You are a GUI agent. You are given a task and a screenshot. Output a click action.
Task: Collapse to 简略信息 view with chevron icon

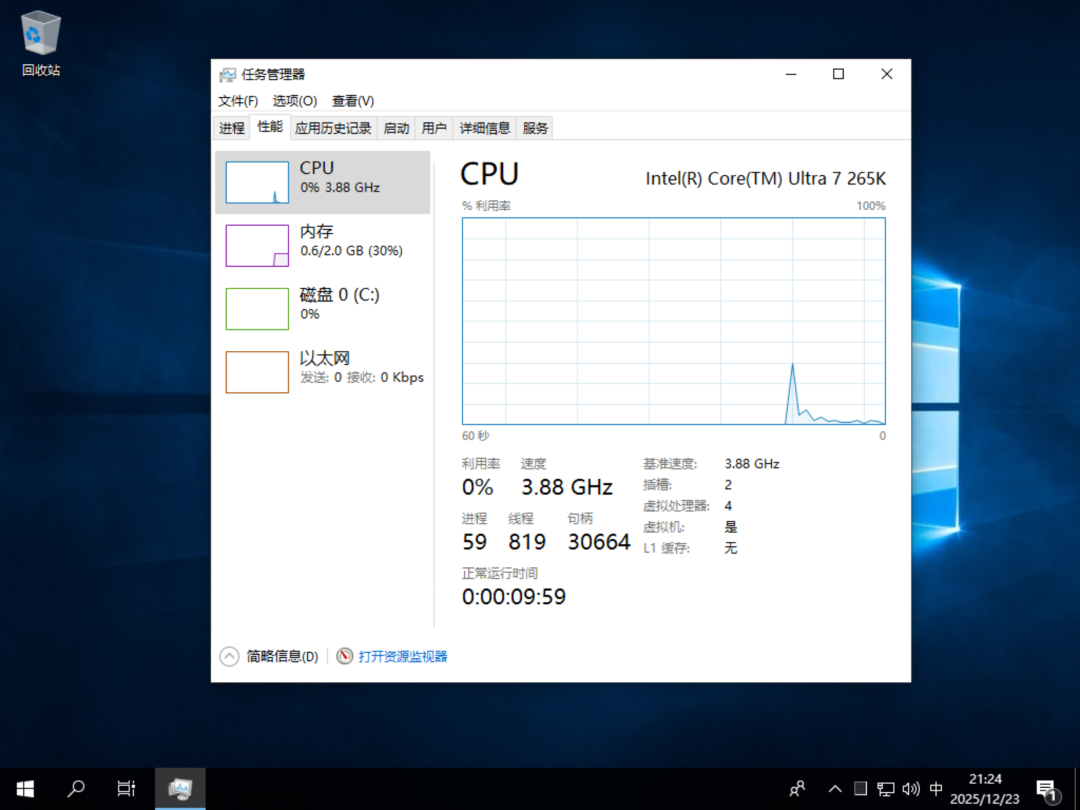tap(229, 656)
